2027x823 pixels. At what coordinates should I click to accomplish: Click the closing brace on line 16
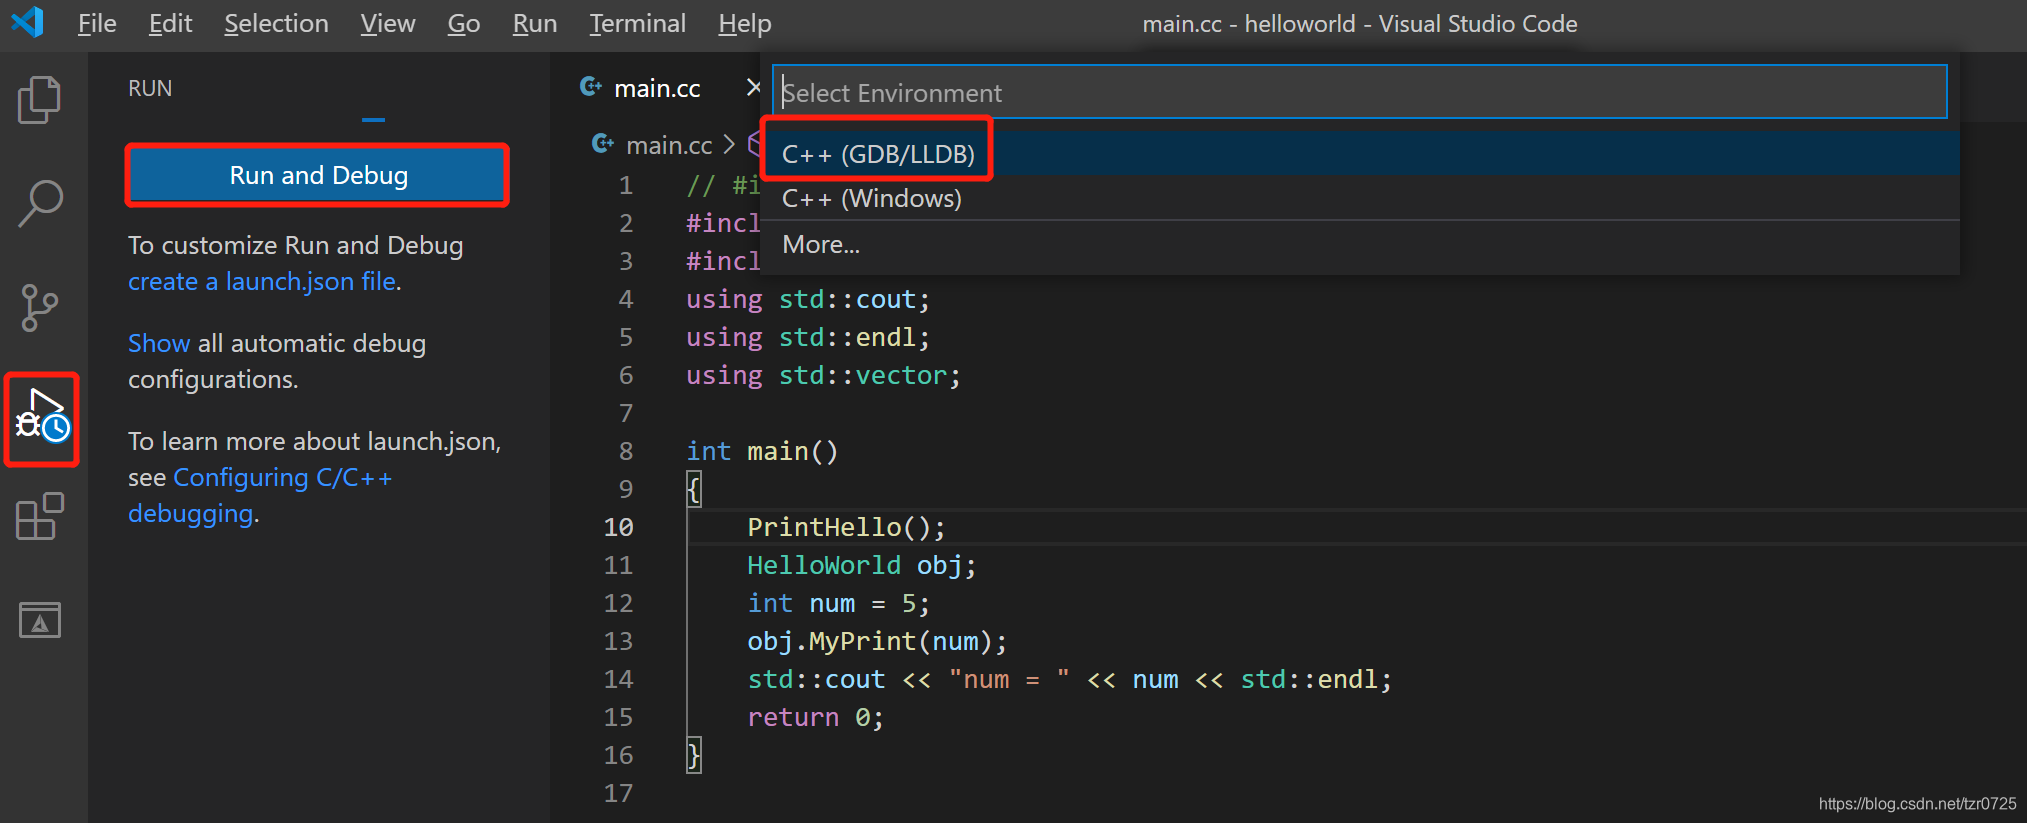pos(694,755)
